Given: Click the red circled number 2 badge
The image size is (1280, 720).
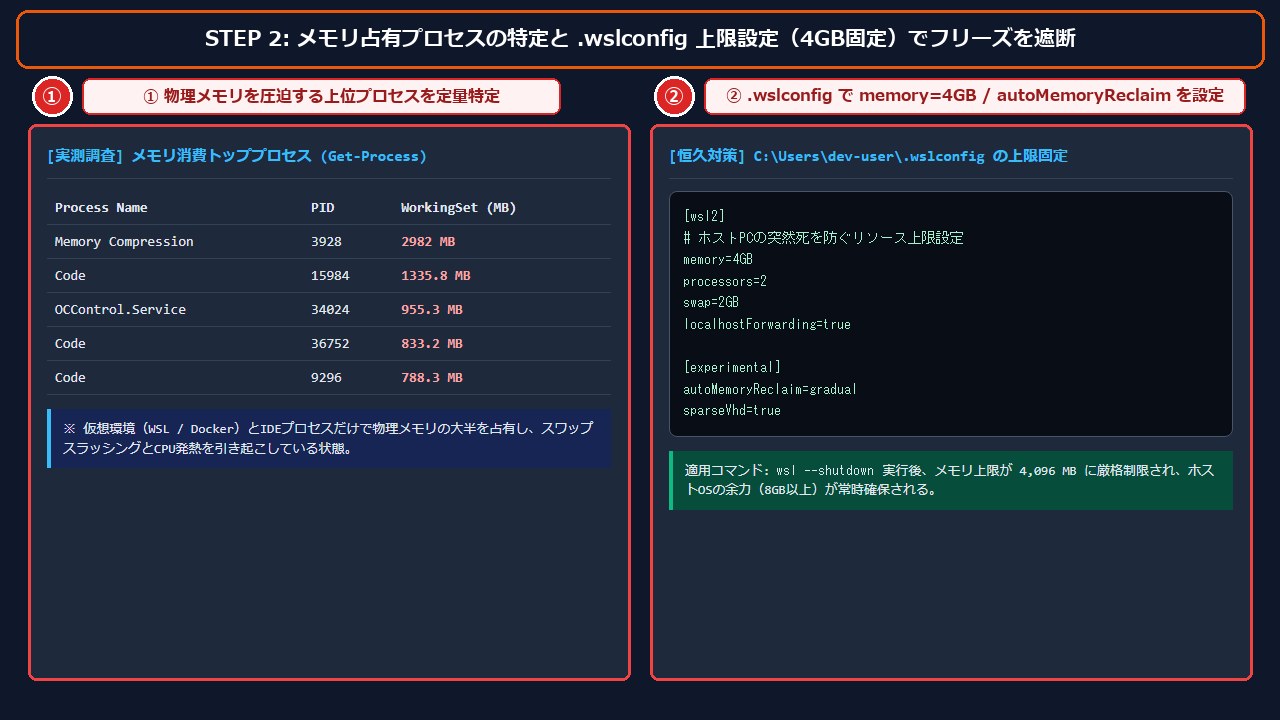Looking at the screenshot, I should pos(674,97).
